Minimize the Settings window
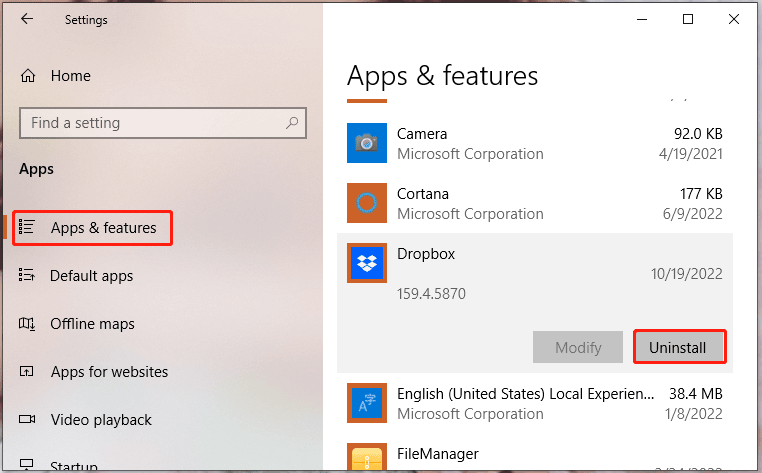762x473 pixels. point(642,19)
